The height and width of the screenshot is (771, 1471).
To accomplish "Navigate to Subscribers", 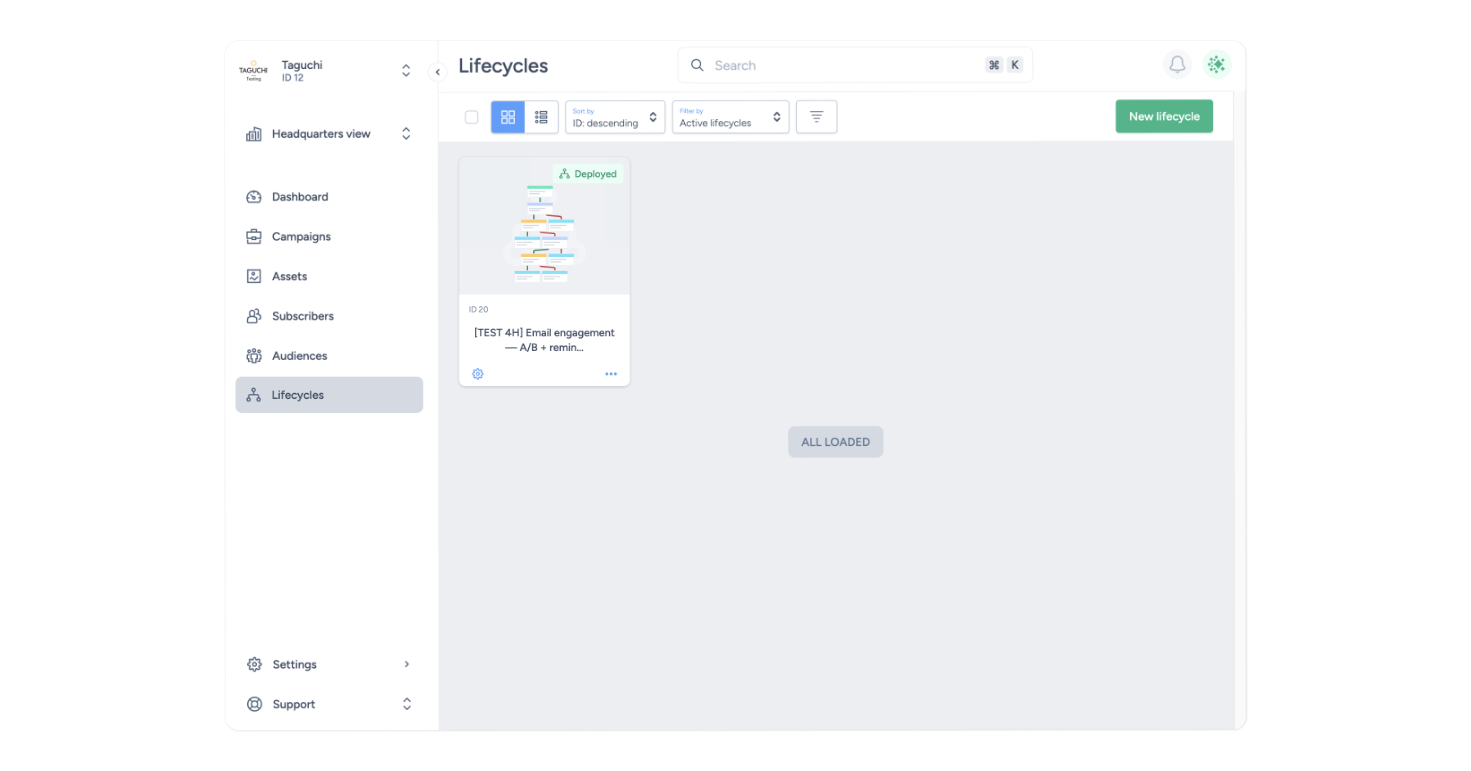I will pyautogui.click(x=329, y=316).
